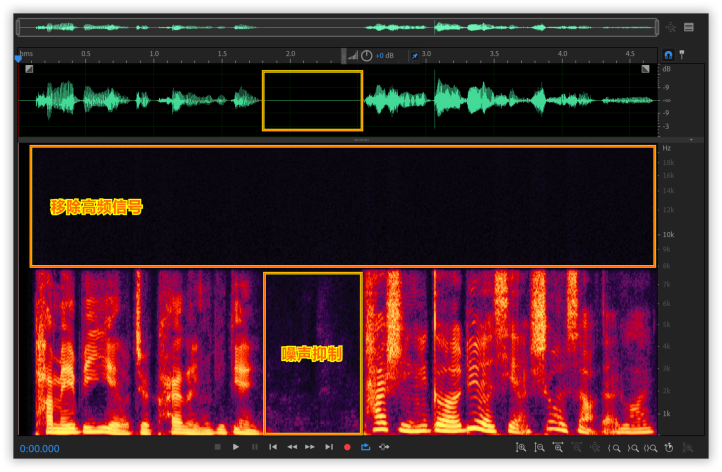The width and height of the screenshot is (722, 472).
Task: Toggle the blue Snapping magnet icon
Action: click(668, 55)
